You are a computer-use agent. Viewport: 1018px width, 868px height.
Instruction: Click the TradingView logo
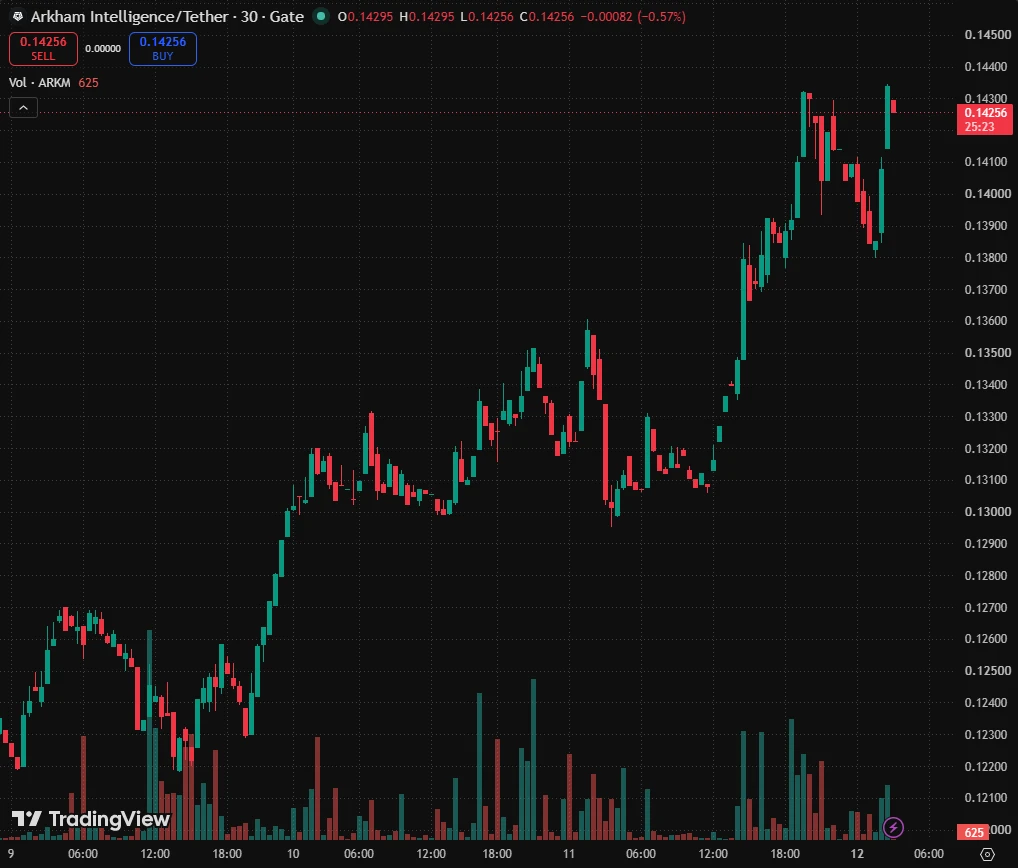(x=91, y=819)
